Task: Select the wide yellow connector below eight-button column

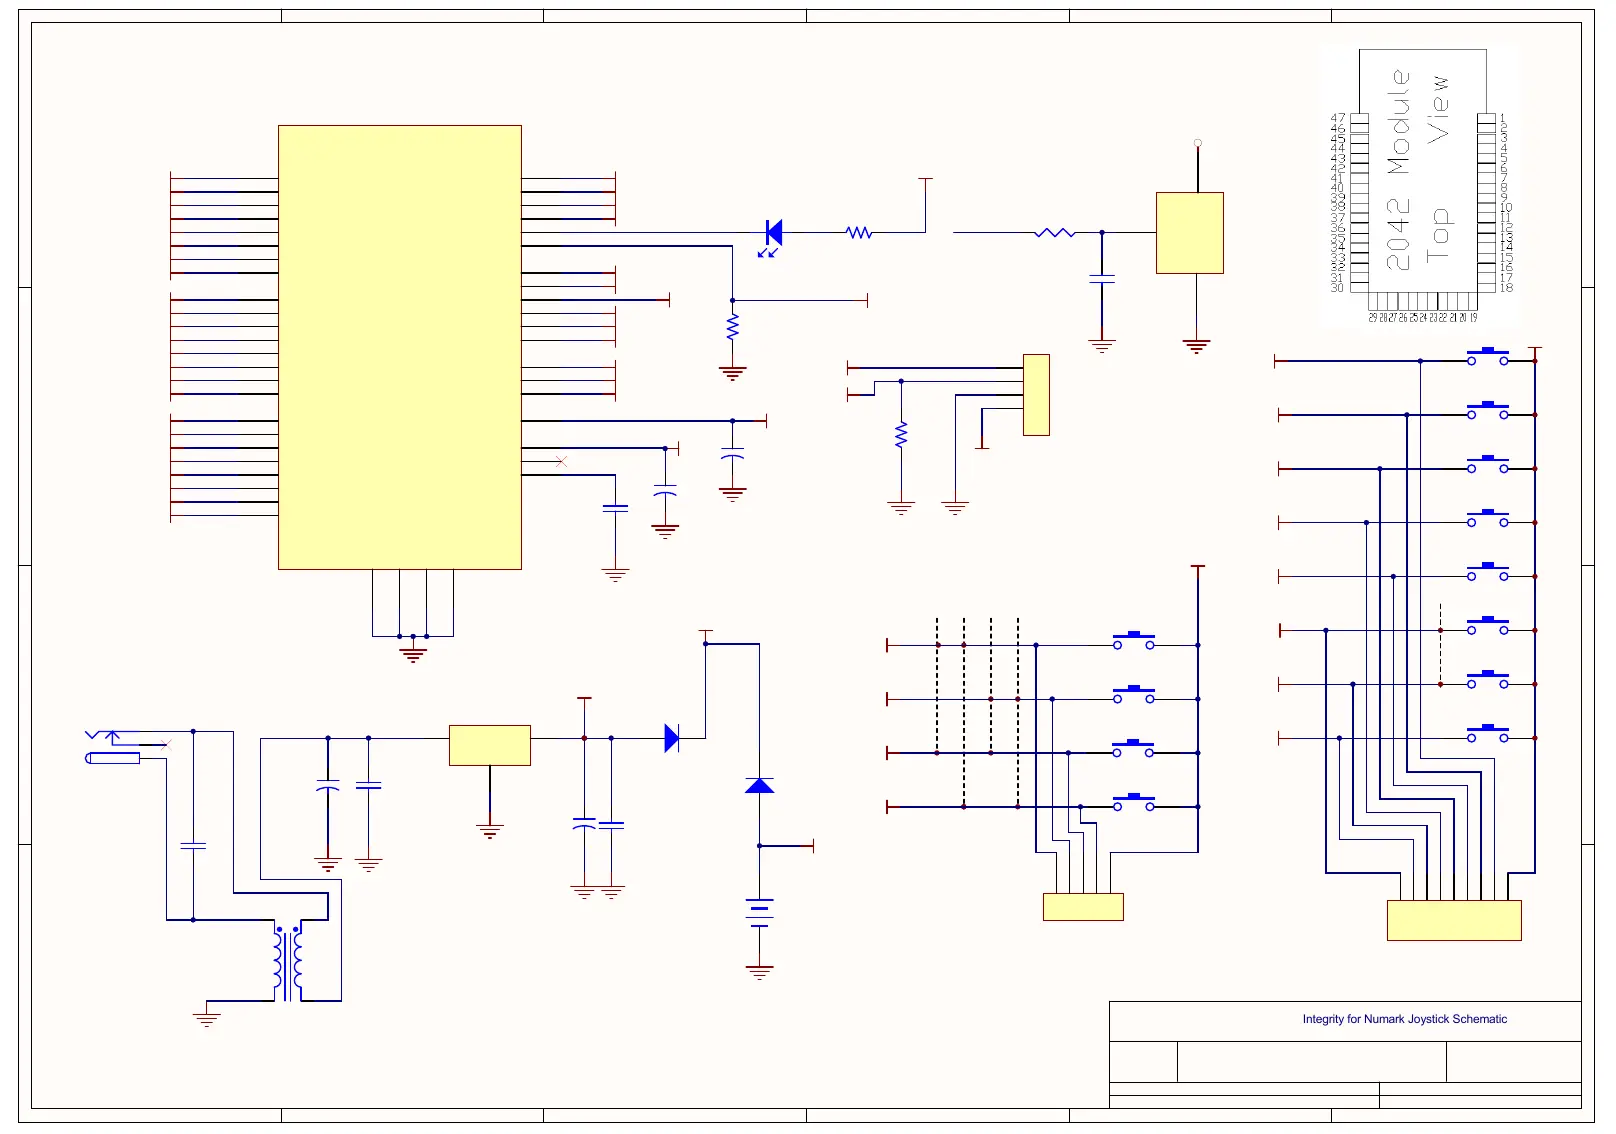Action: click(x=1454, y=920)
